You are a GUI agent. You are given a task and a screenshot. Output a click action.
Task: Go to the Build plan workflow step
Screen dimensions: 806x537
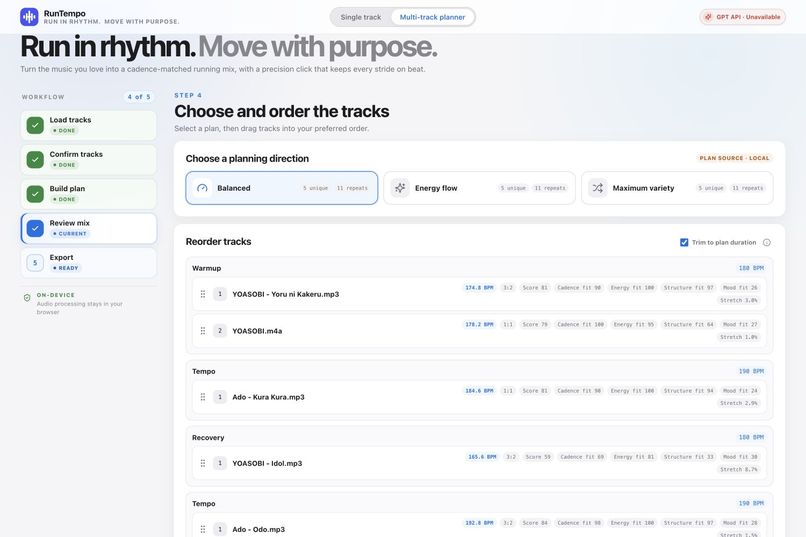pyautogui.click(x=88, y=194)
